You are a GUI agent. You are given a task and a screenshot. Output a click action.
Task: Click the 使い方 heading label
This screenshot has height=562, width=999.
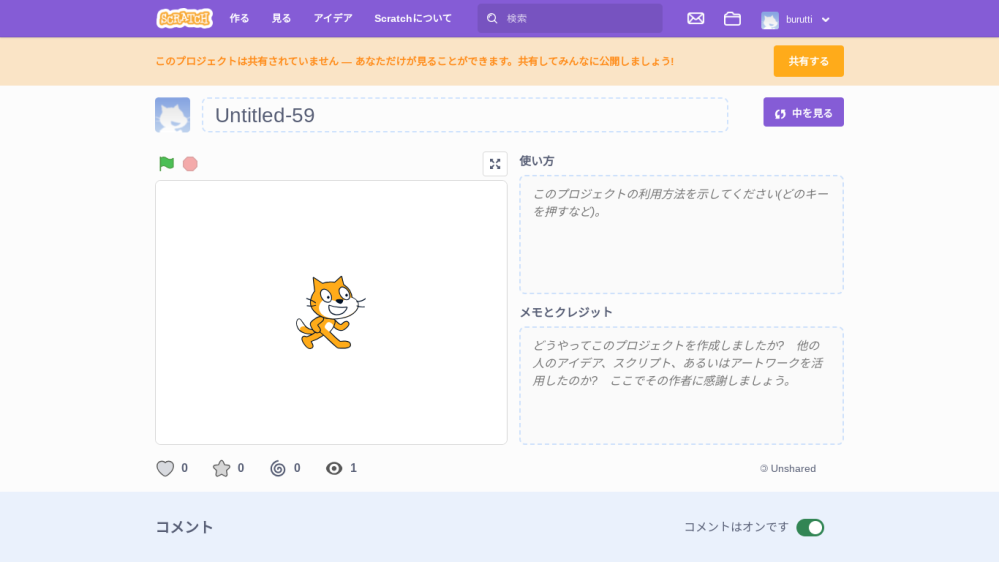[536, 161]
